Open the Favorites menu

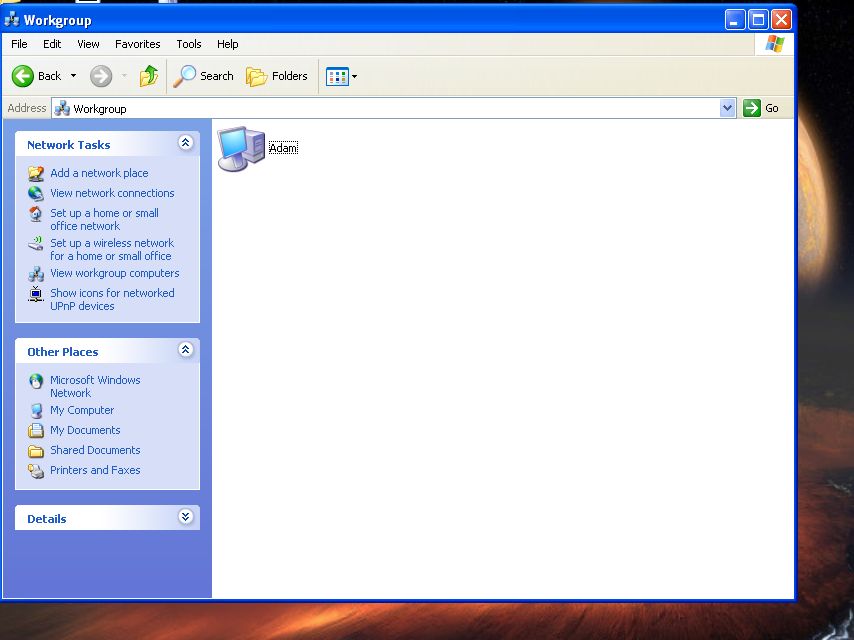pyautogui.click(x=137, y=44)
